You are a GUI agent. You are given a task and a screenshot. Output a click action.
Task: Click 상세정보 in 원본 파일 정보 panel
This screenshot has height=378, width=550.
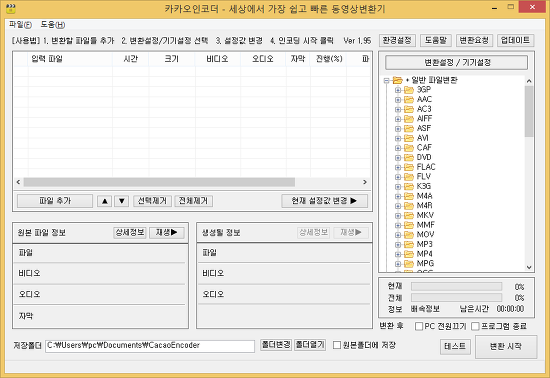(x=130, y=232)
